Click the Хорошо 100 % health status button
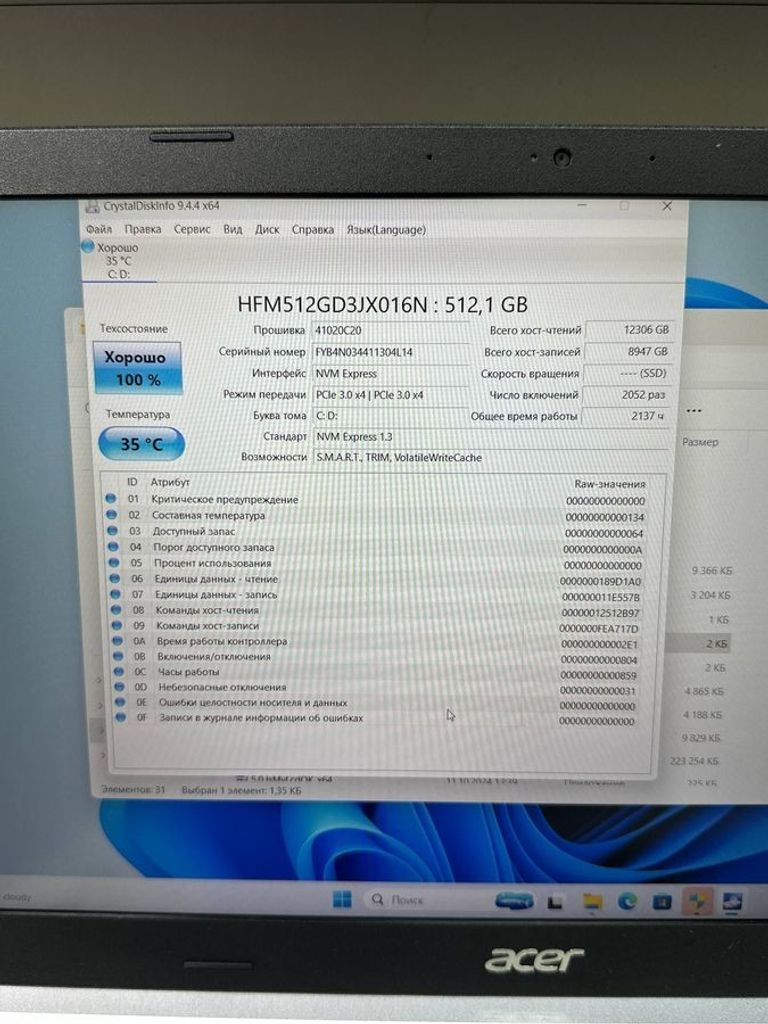 pos(138,368)
